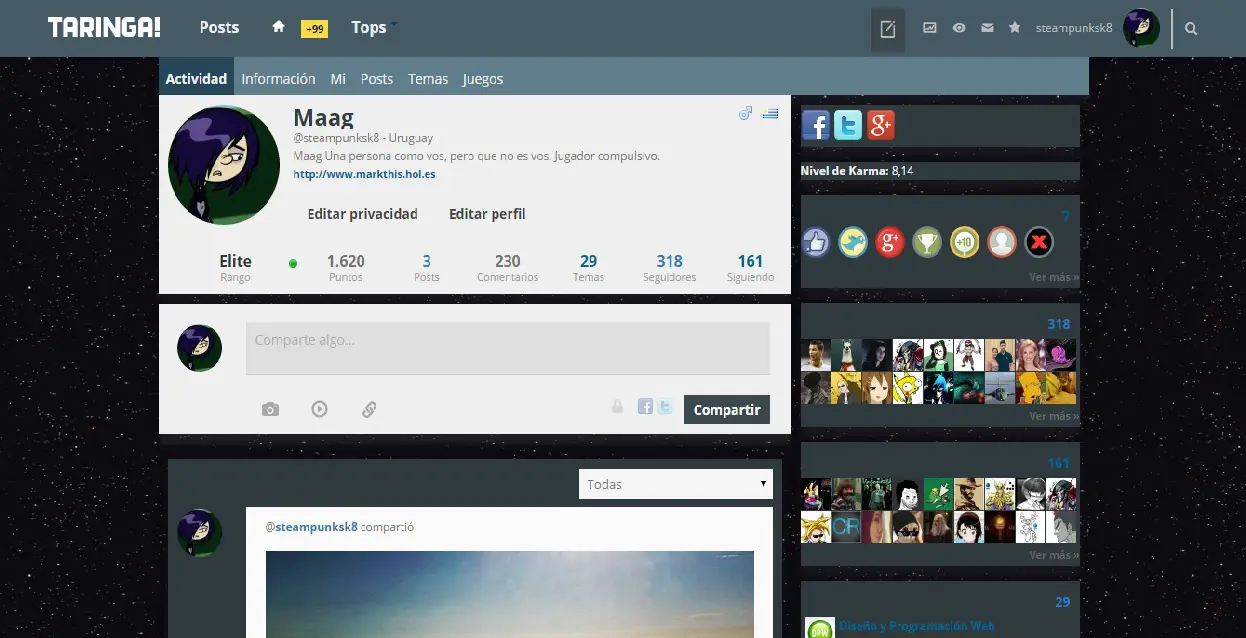Open the blue bird medal badge
The width and height of the screenshot is (1246, 638).
(853, 242)
